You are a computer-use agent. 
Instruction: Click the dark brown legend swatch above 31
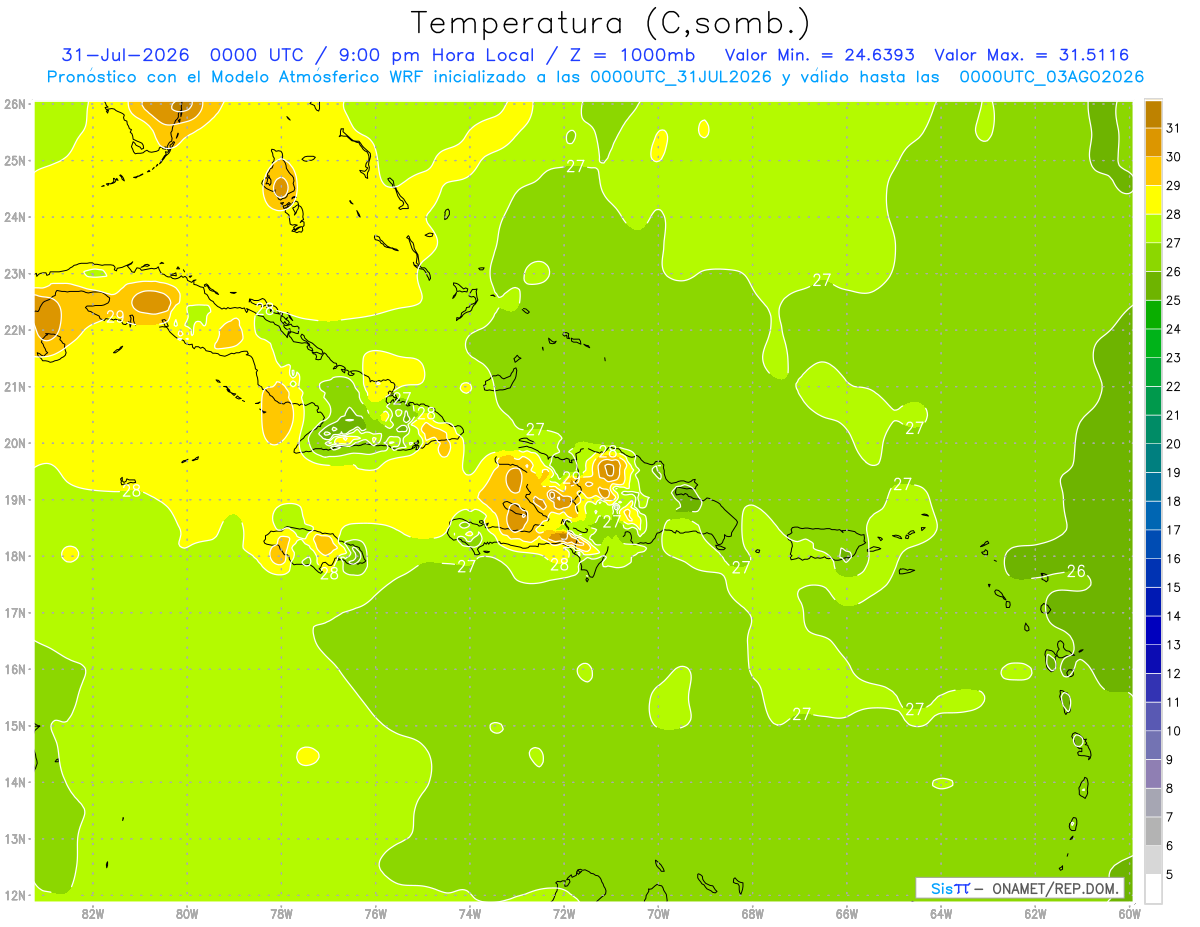[x=1153, y=115]
